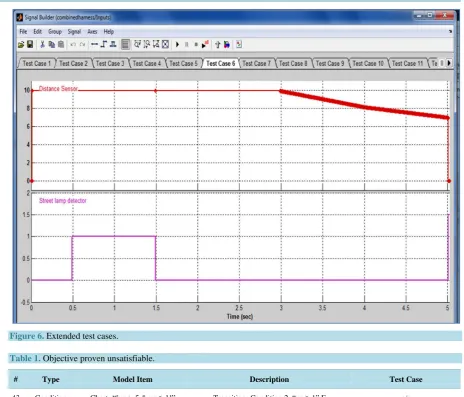The image size is (464, 397).
Task: Click the Time (sec) axis label
Action: pyautogui.click(x=240, y=317)
